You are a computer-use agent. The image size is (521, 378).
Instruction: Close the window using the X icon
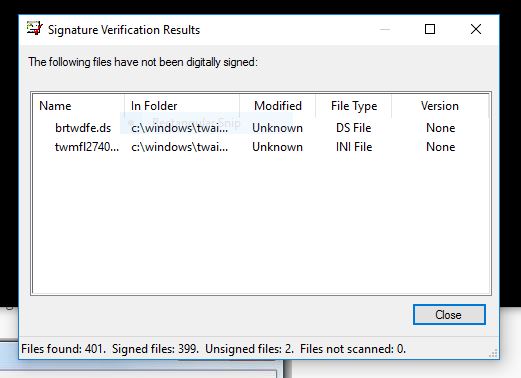pos(476,29)
